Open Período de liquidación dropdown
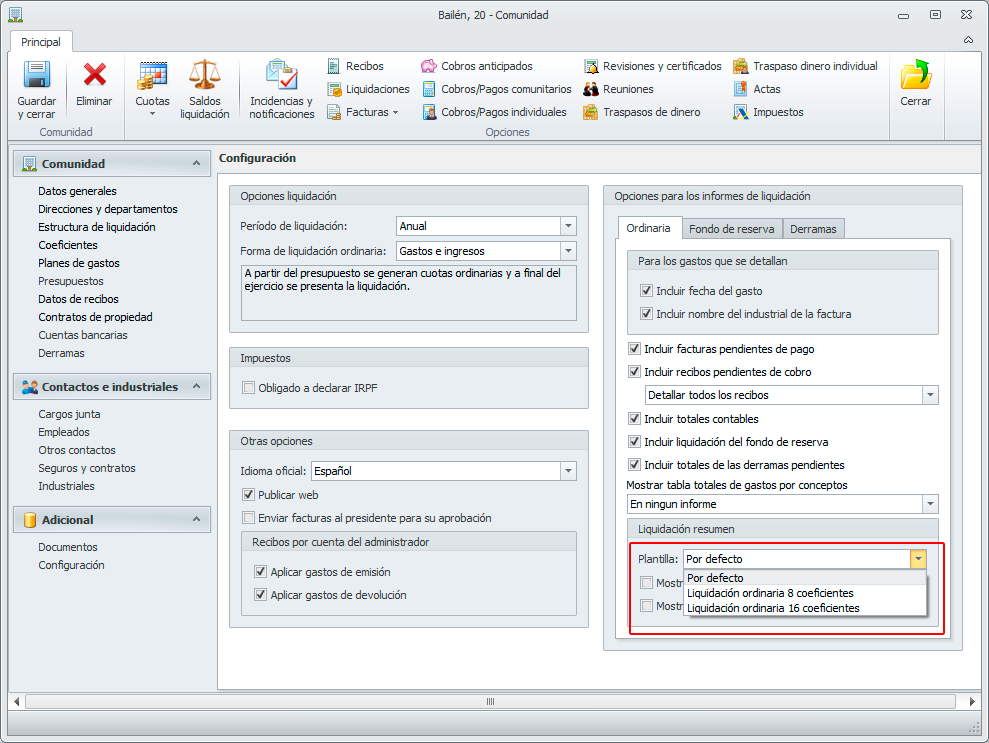The width and height of the screenshot is (989, 743). coord(568,226)
